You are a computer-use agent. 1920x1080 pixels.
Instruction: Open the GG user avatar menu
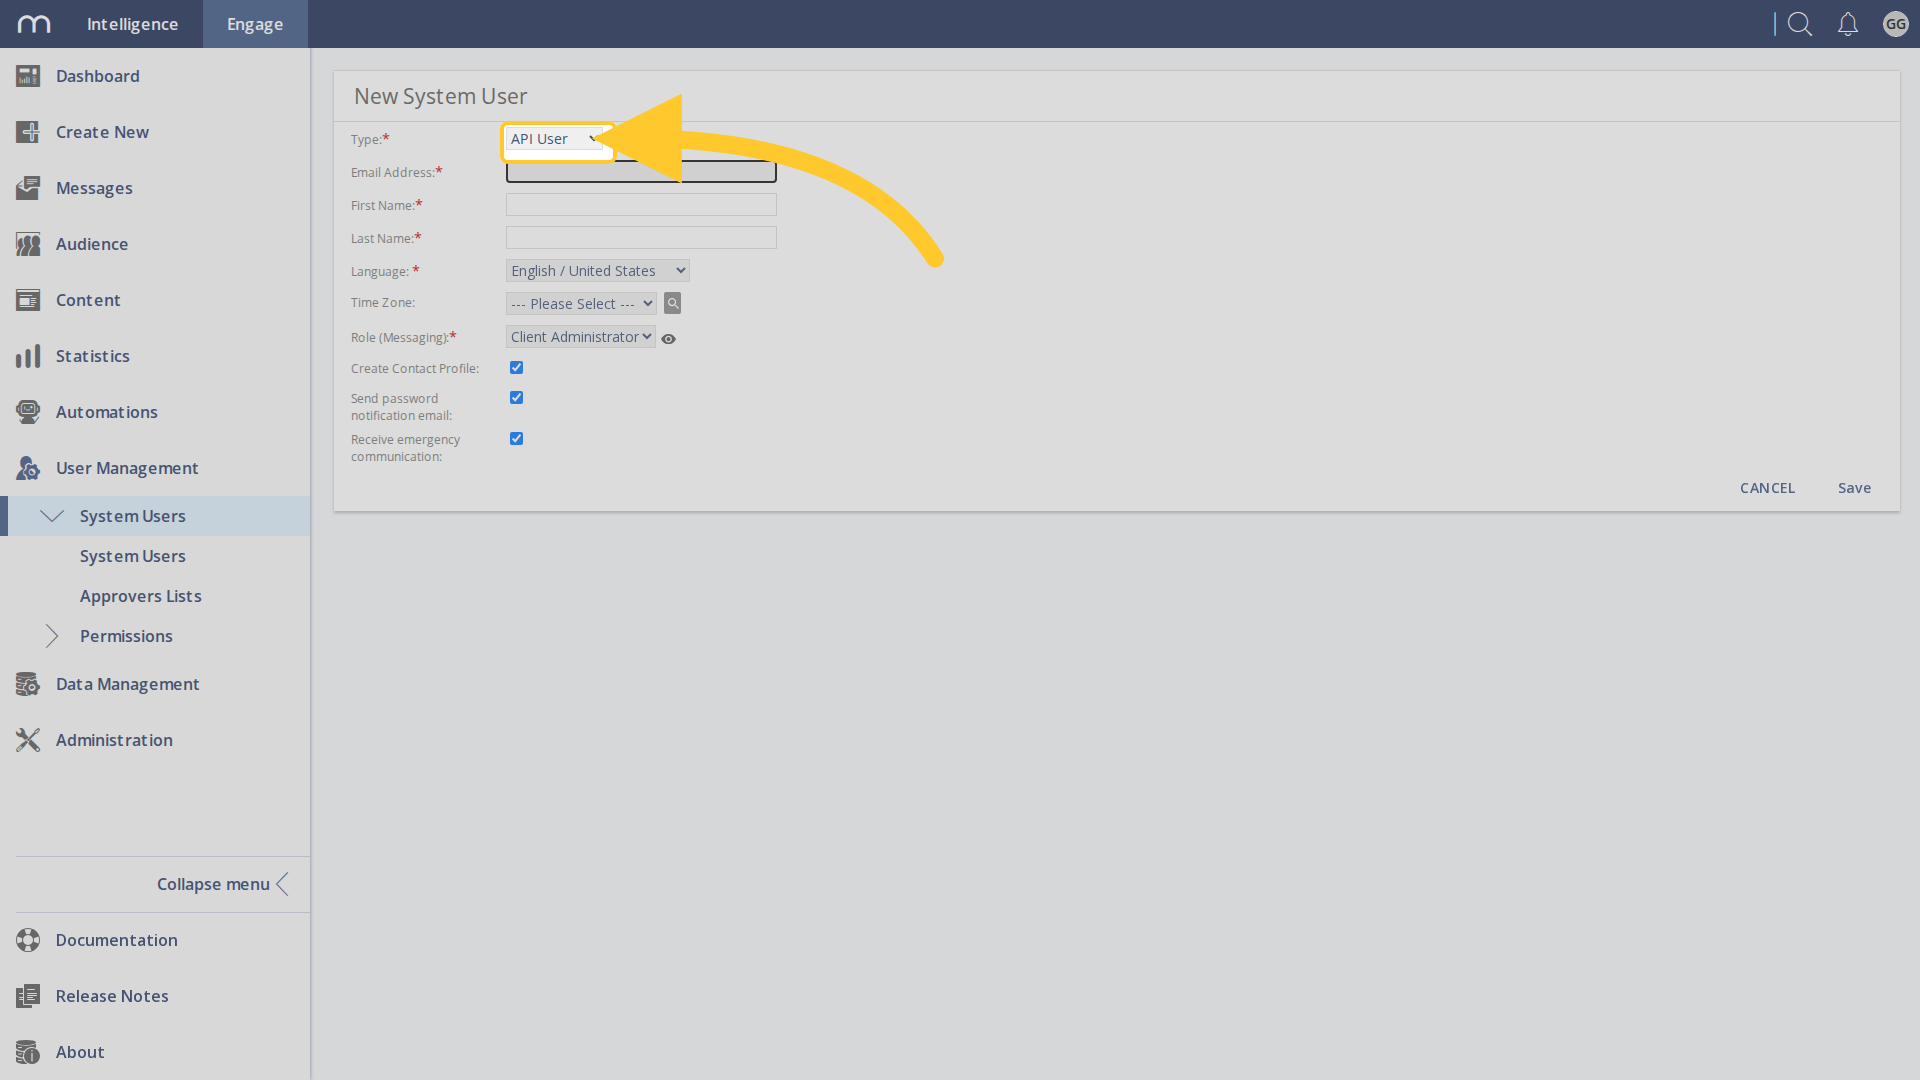(1895, 24)
